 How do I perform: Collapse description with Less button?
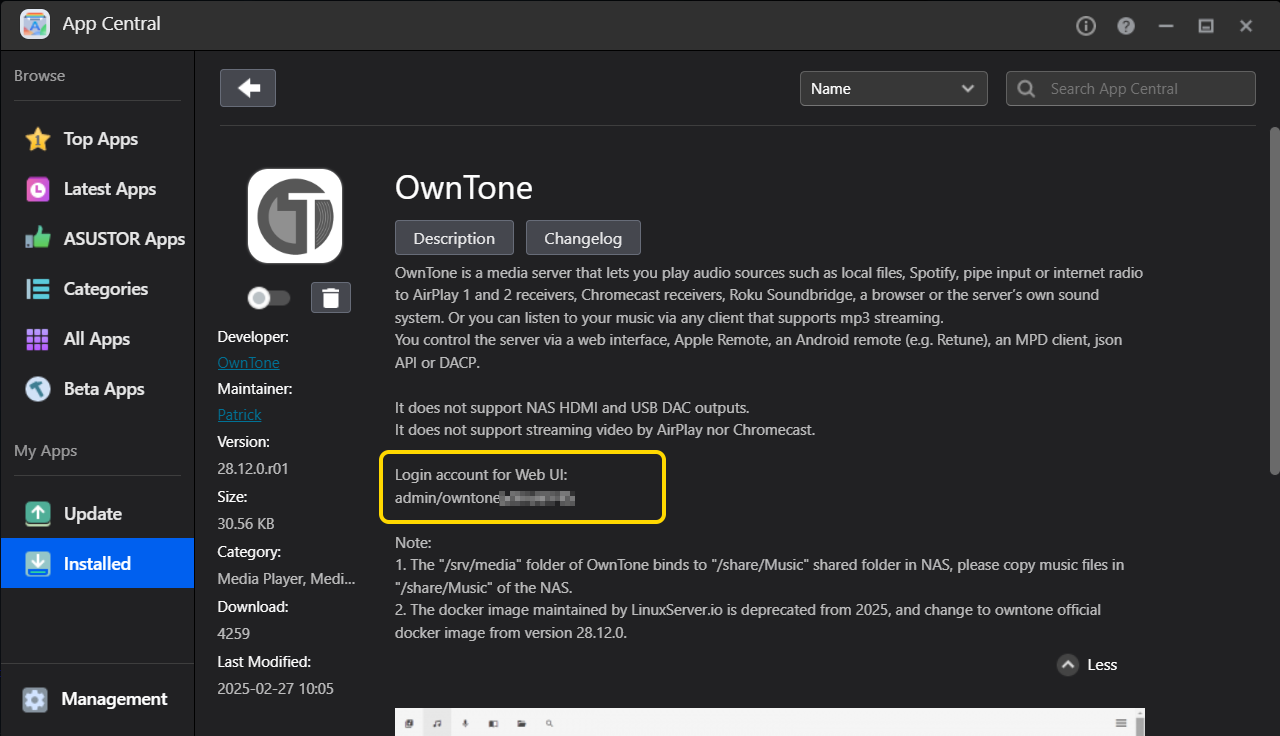tap(1087, 665)
